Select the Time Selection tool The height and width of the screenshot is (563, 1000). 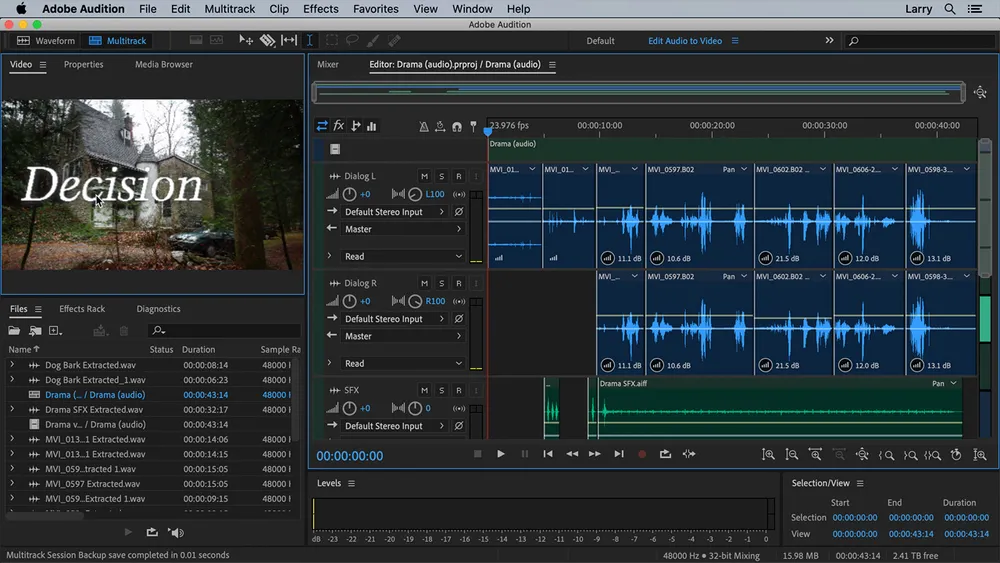(309, 40)
